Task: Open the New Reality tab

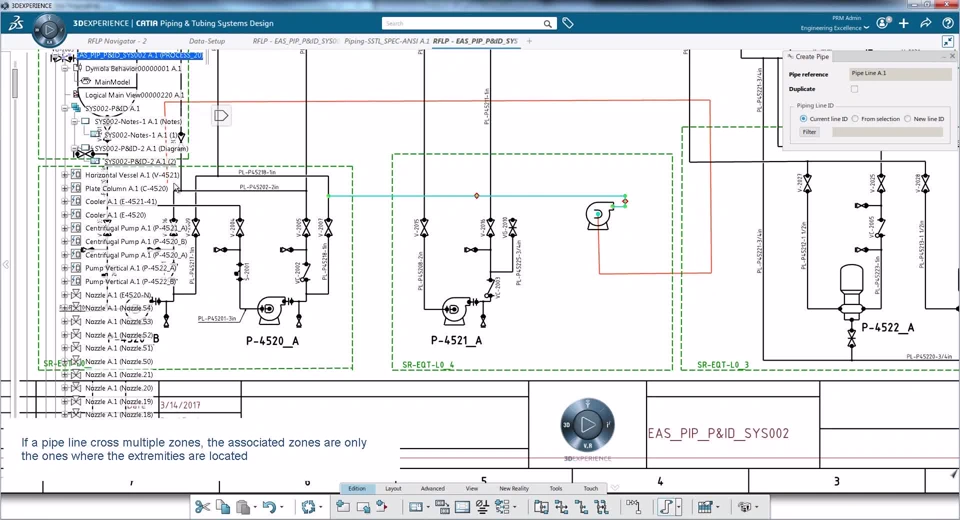Action: pyautogui.click(x=514, y=488)
